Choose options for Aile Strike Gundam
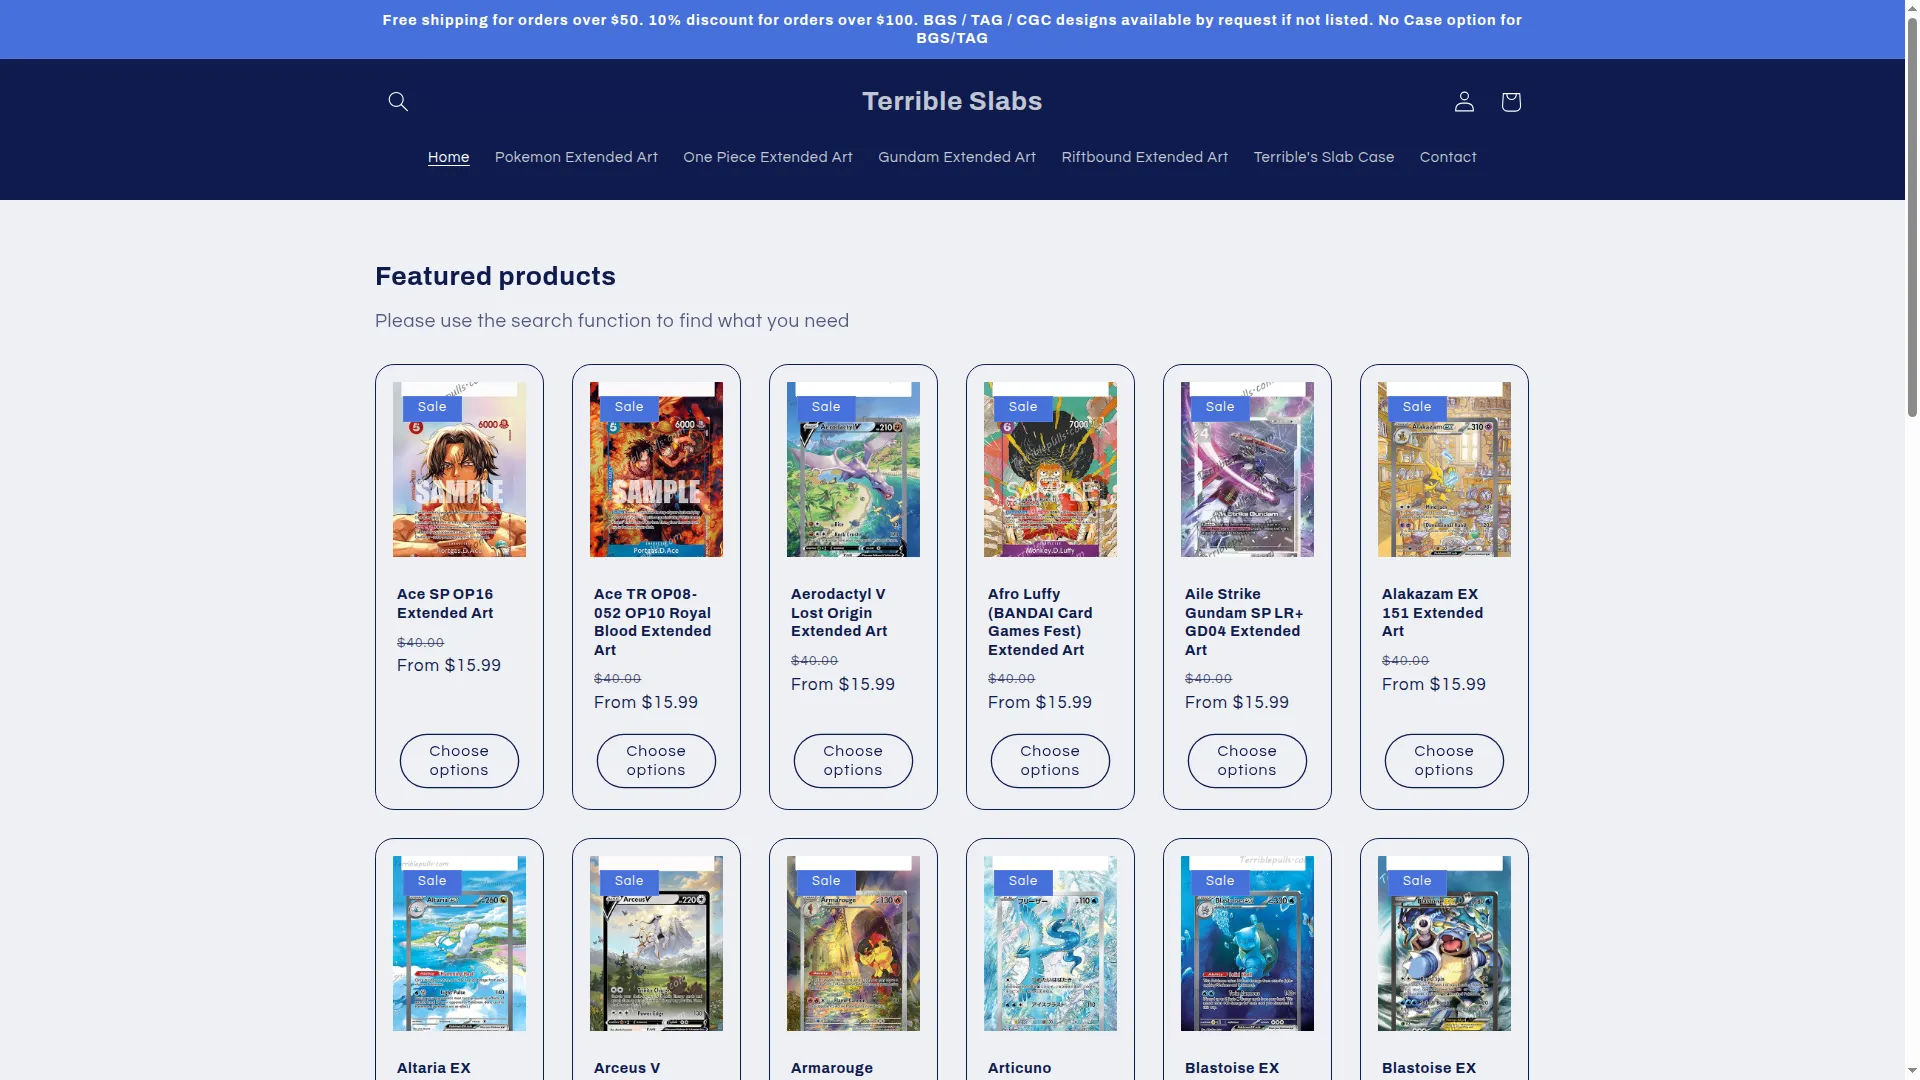The height and width of the screenshot is (1080, 1920). click(x=1247, y=761)
